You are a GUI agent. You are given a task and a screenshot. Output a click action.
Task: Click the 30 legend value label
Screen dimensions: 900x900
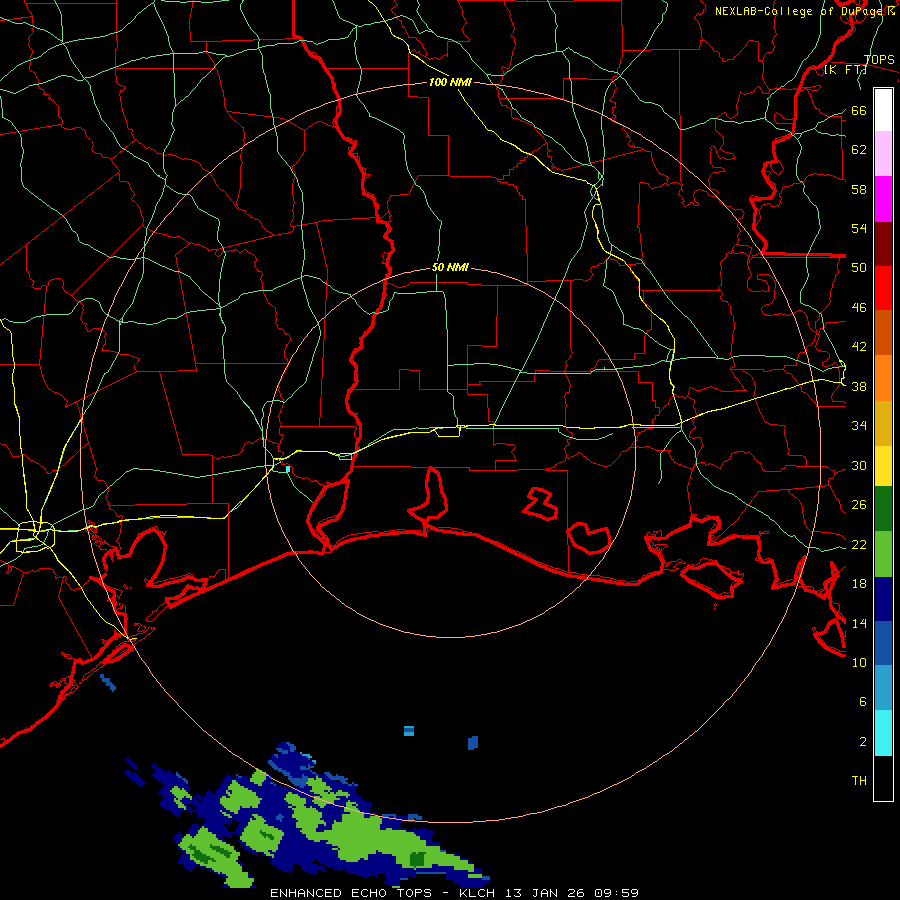coord(859,465)
